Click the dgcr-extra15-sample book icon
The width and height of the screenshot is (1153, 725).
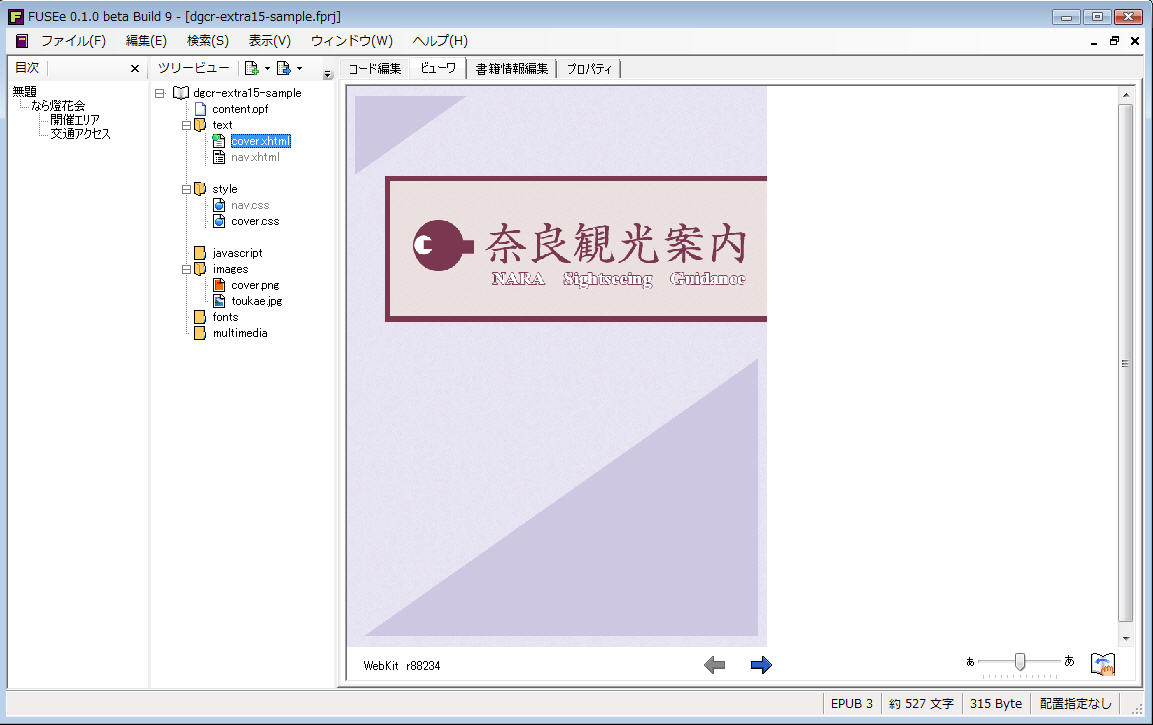coord(180,93)
